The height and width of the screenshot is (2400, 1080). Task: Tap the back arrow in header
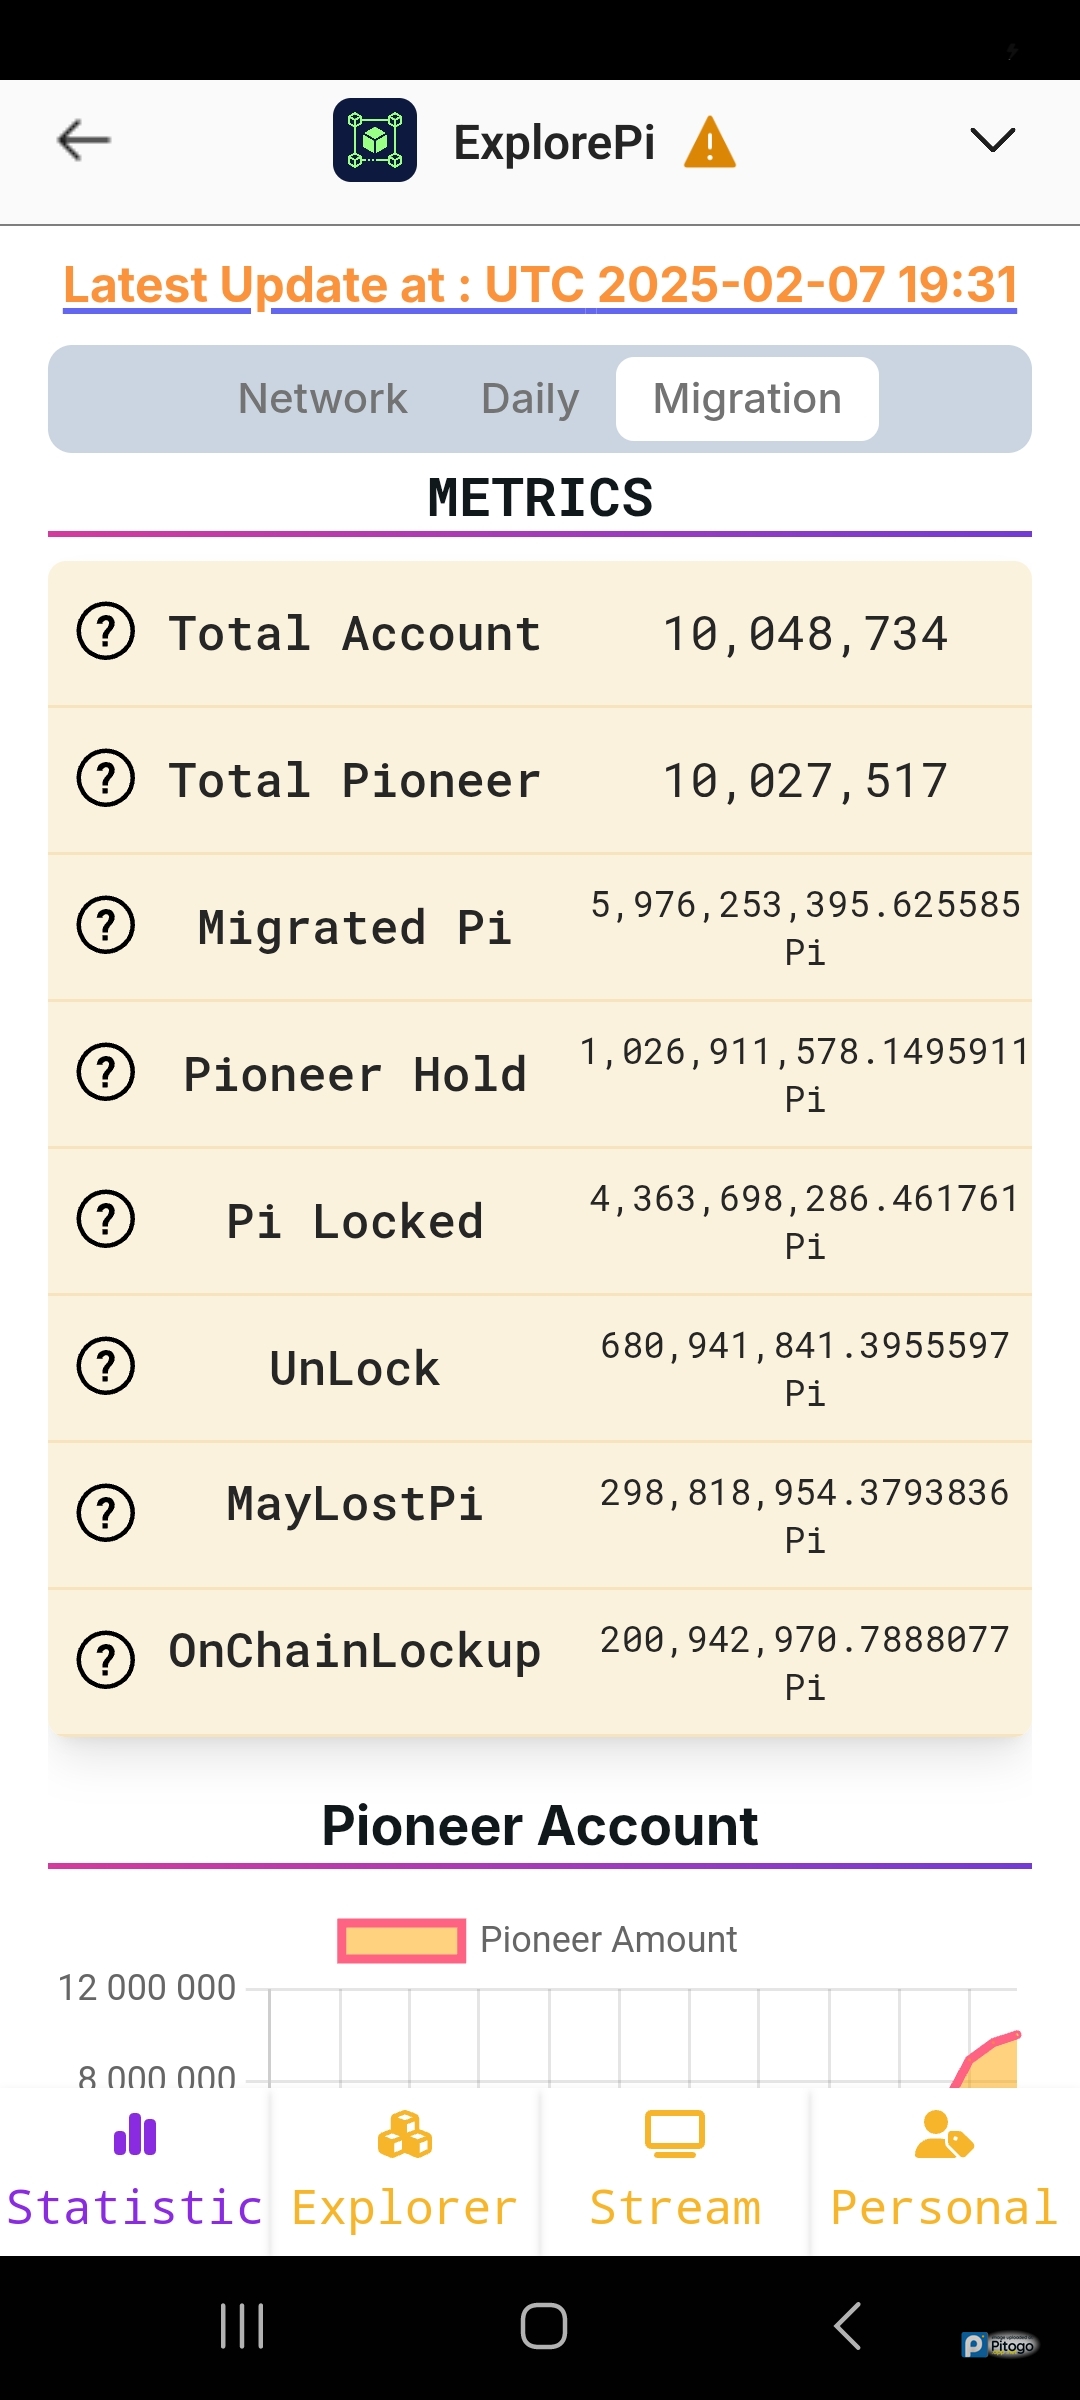pos(84,140)
